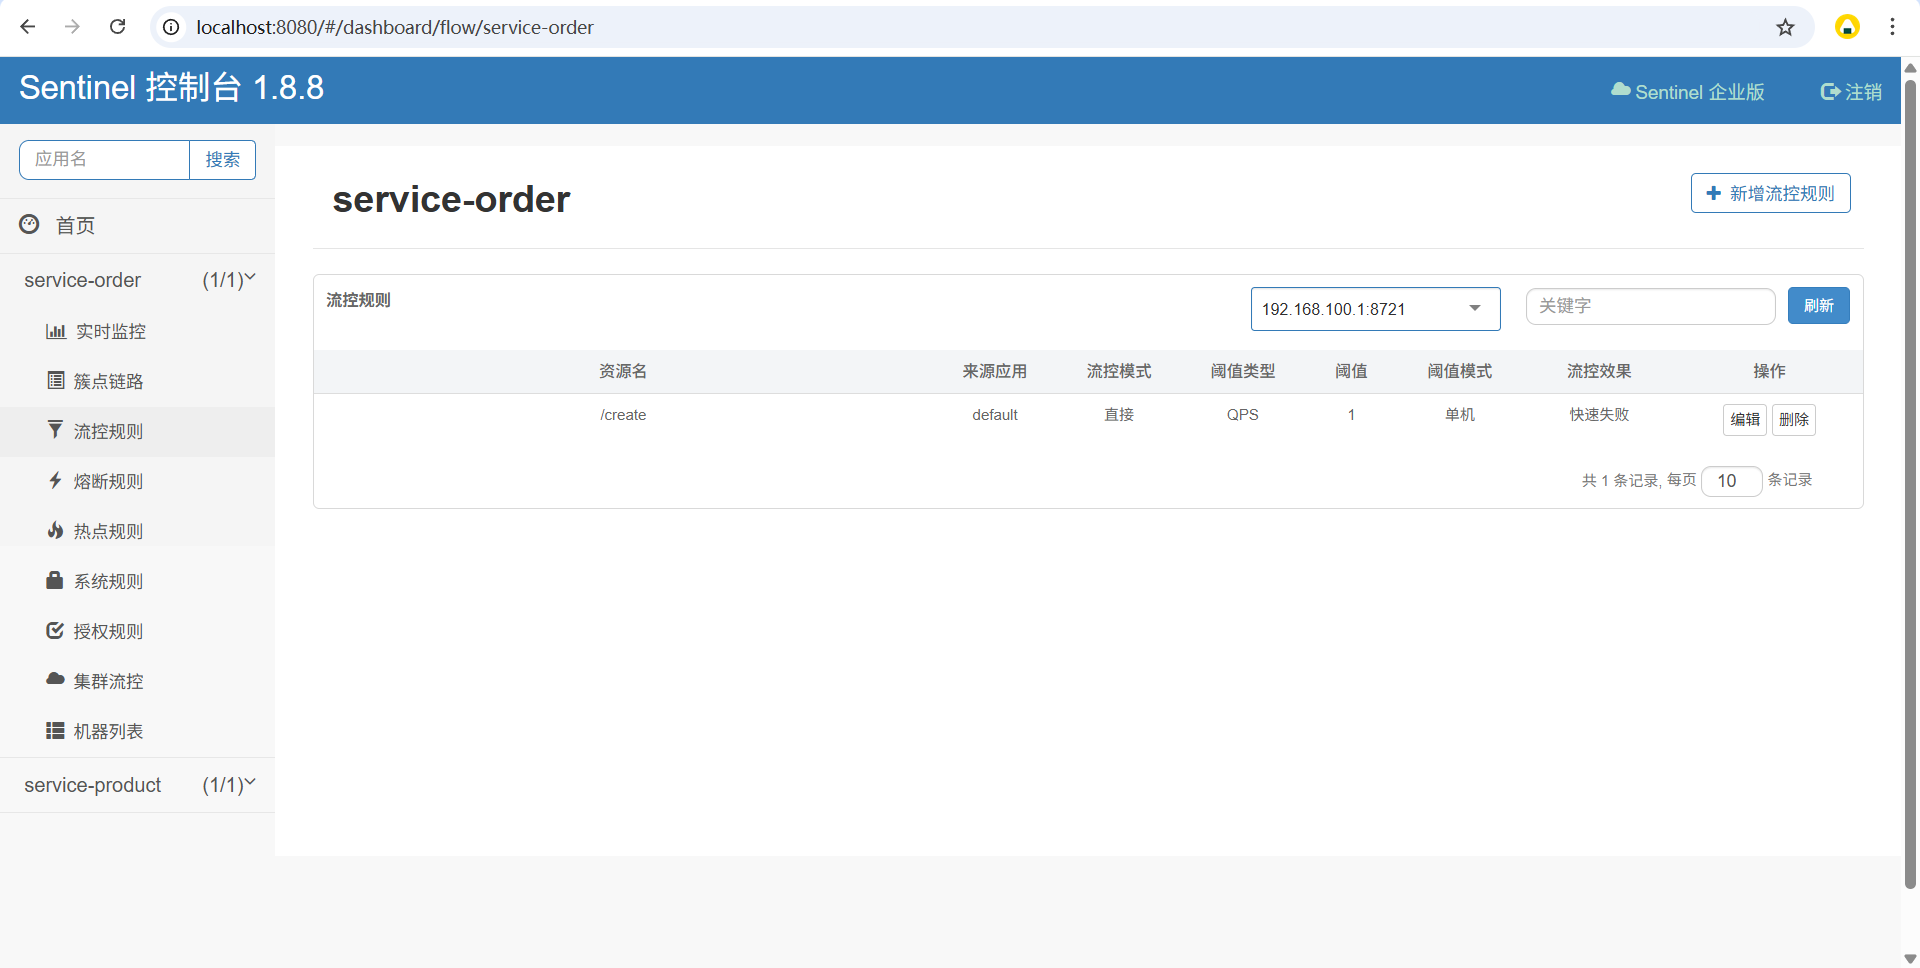Image resolution: width=1920 pixels, height=968 pixels.
Task: Go to 首页 in the sidebar
Action: (x=137, y=225)
